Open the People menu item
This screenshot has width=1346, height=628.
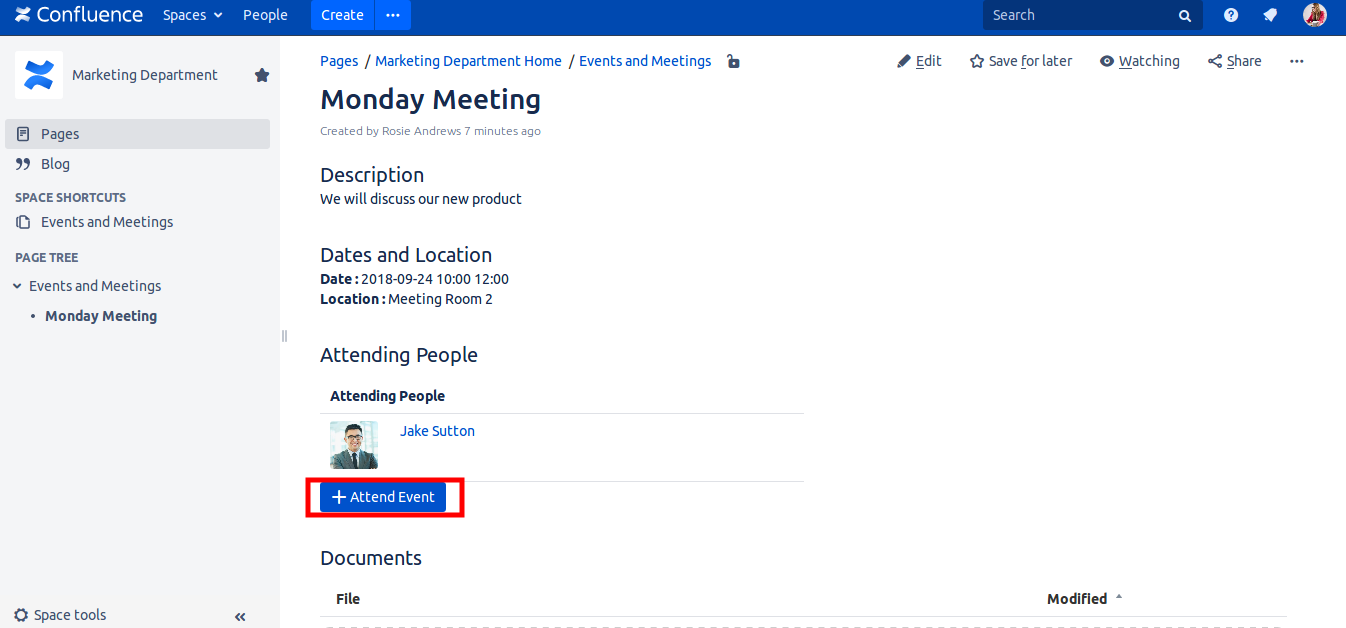click(265, 15)
